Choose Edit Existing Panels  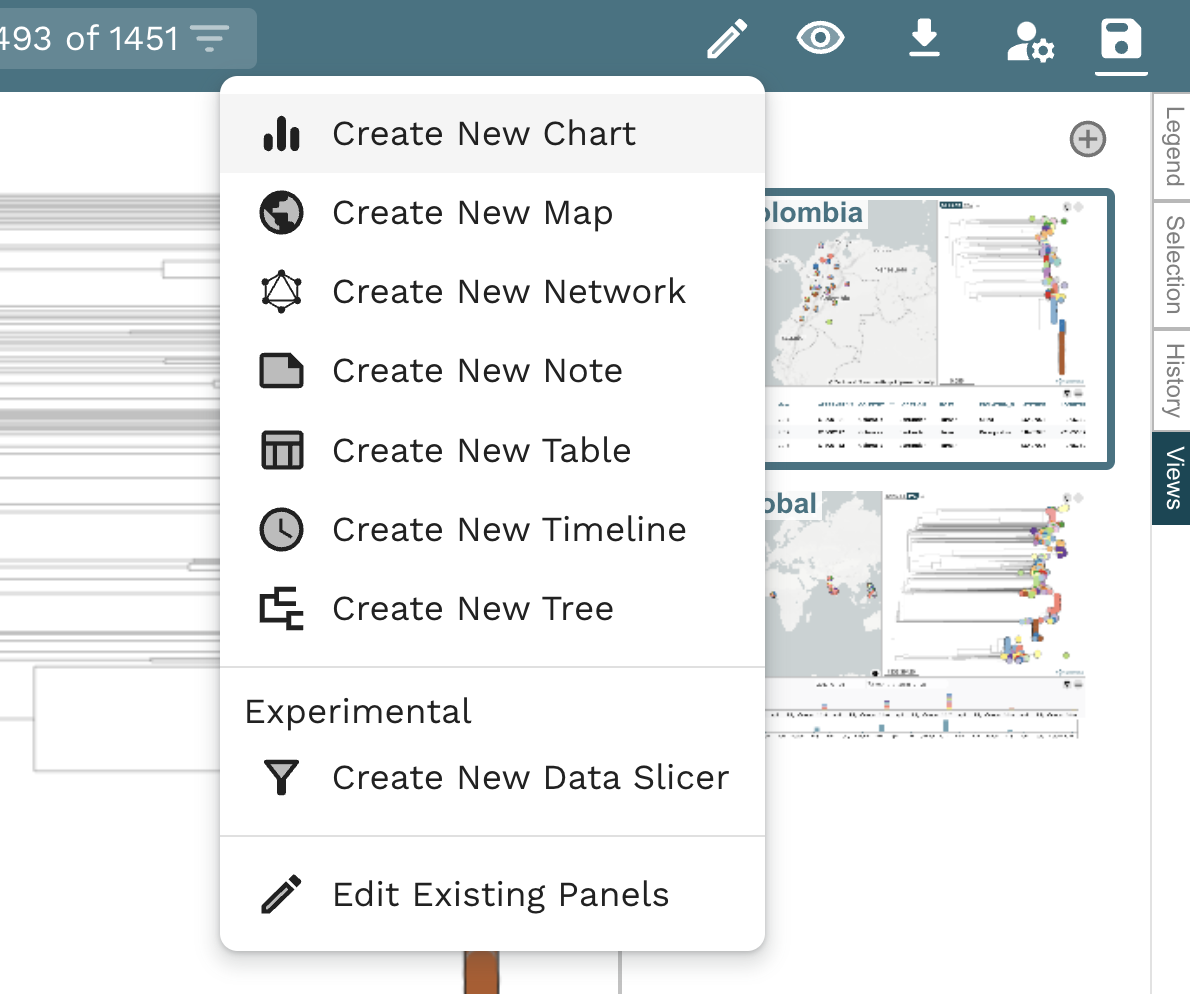coord(493,894)
